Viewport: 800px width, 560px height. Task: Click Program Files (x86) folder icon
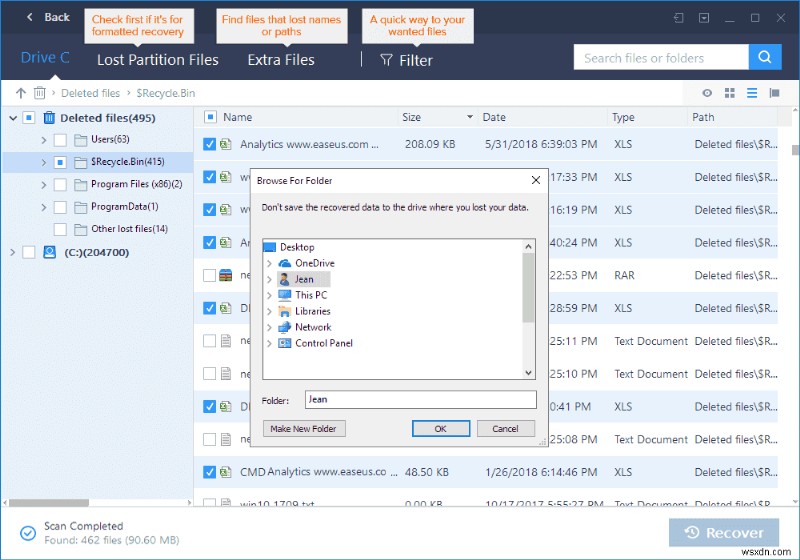point(80,184)
